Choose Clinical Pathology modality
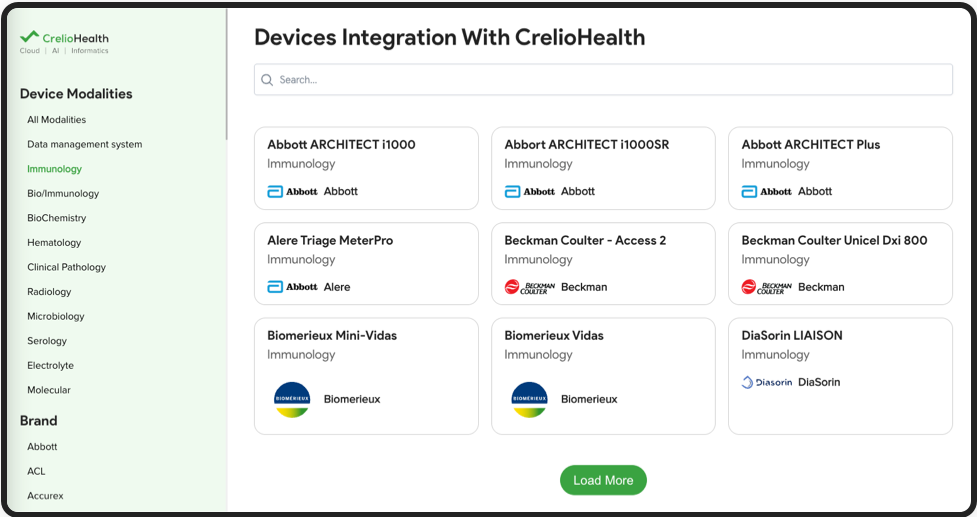Image resolution: width=977 pixels, height=517 pixels. (x=67, y=267)
